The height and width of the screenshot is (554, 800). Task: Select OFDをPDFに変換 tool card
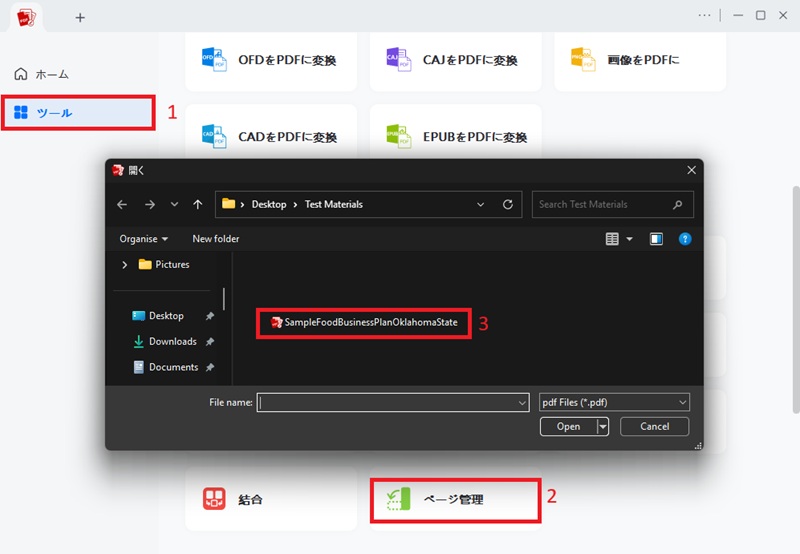[x=271, y=60]
